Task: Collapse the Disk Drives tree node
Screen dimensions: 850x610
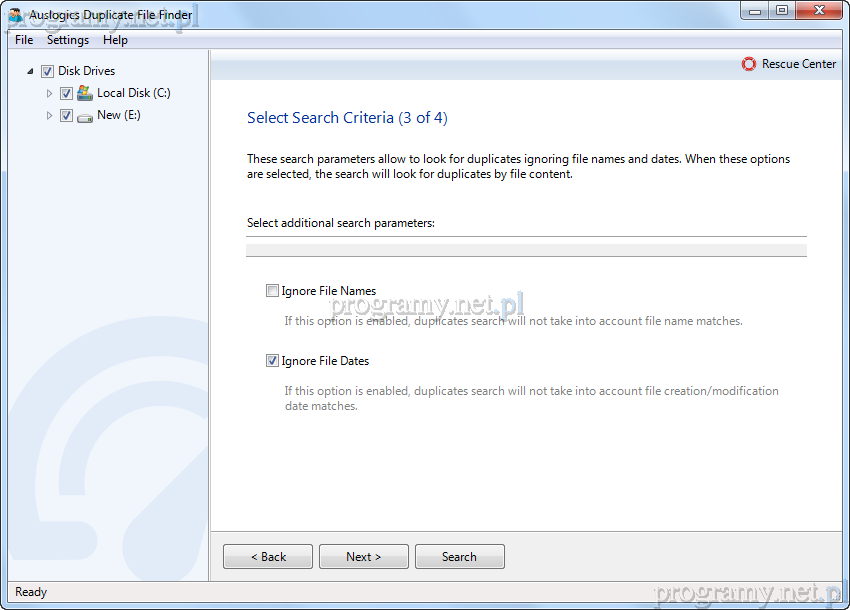Action: click(x=30, y=71)
